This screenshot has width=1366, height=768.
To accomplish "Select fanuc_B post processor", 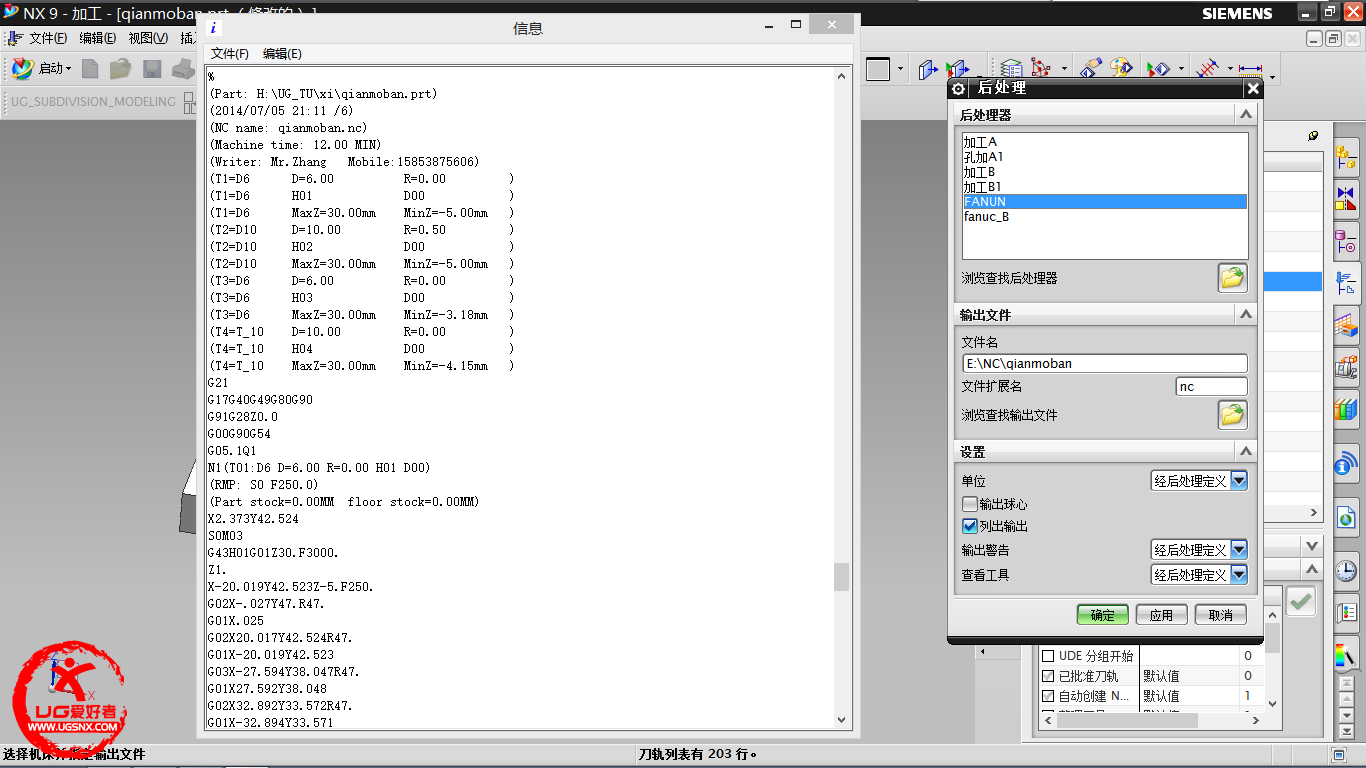I will (1105, 216).
